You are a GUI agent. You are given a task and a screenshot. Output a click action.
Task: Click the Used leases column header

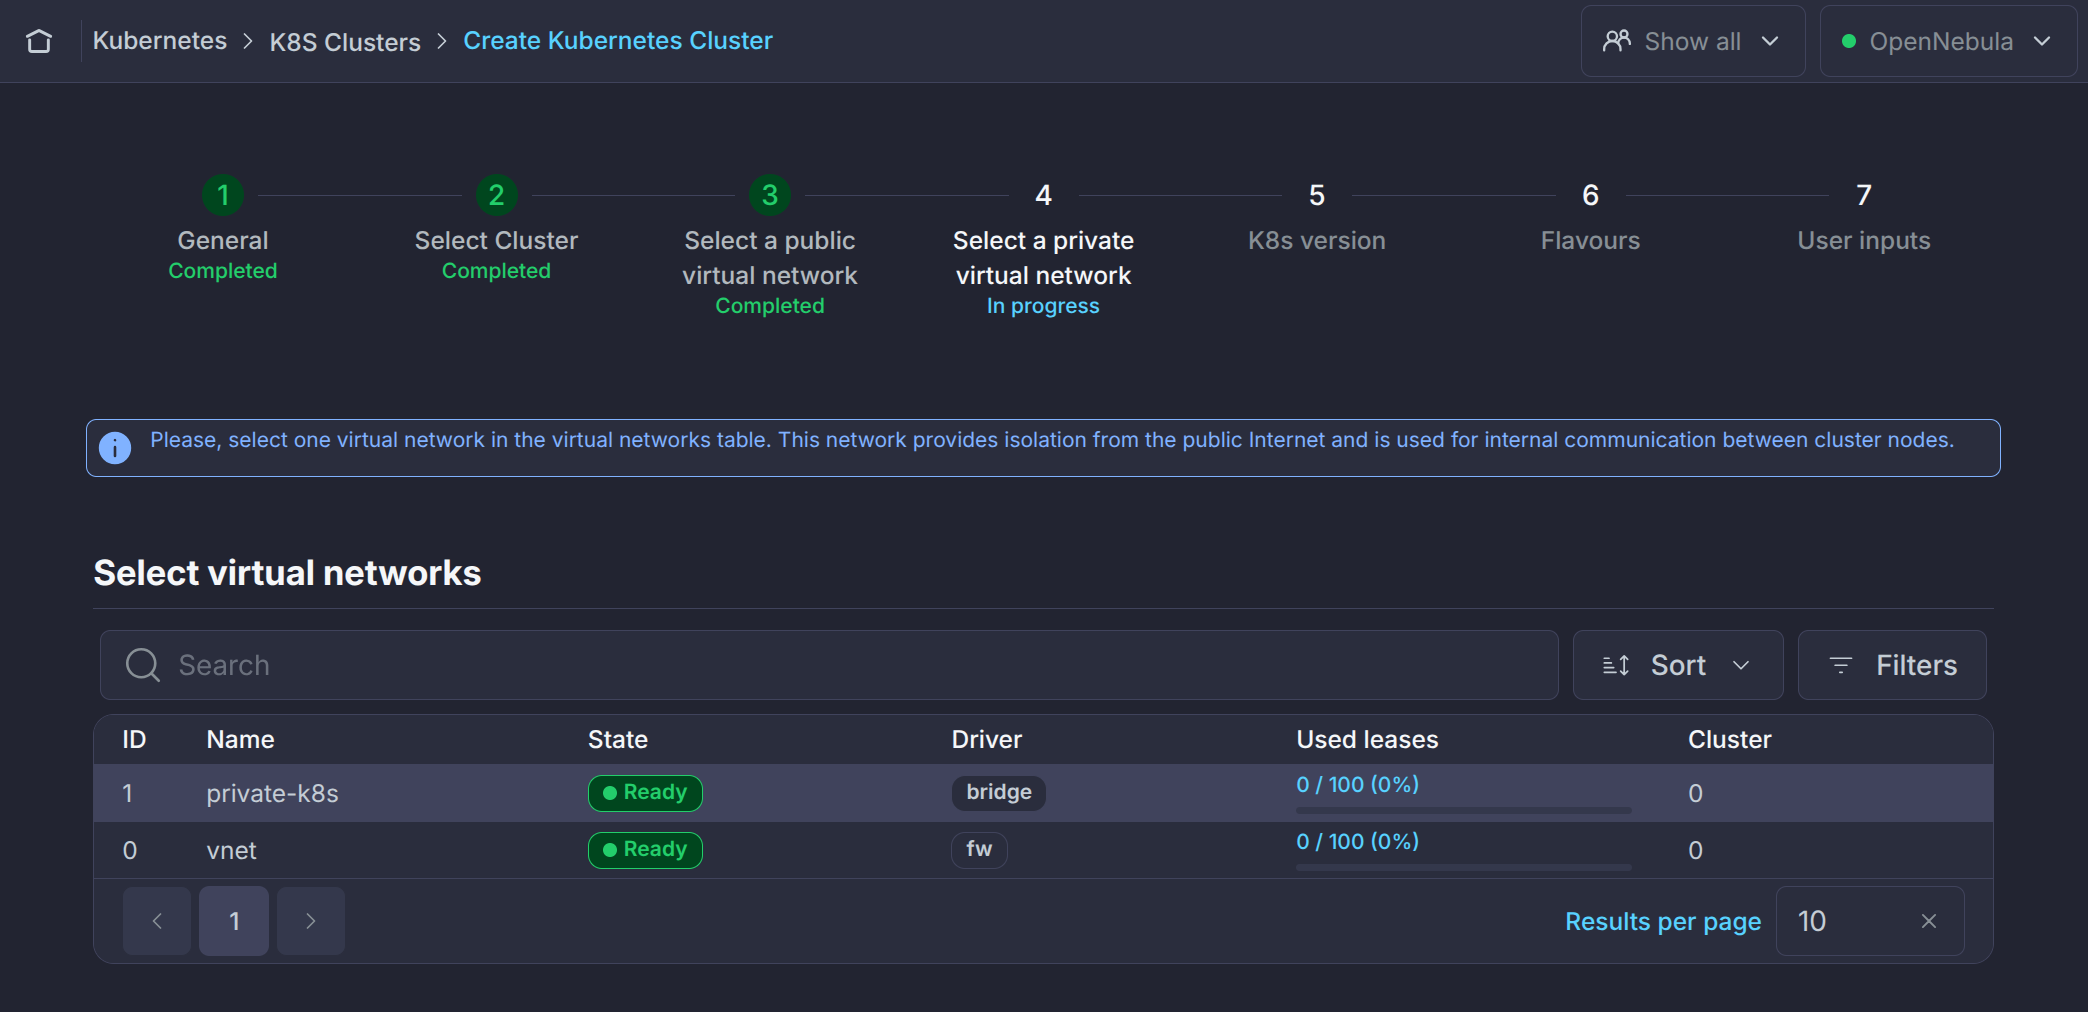[x=1367, y=739]
